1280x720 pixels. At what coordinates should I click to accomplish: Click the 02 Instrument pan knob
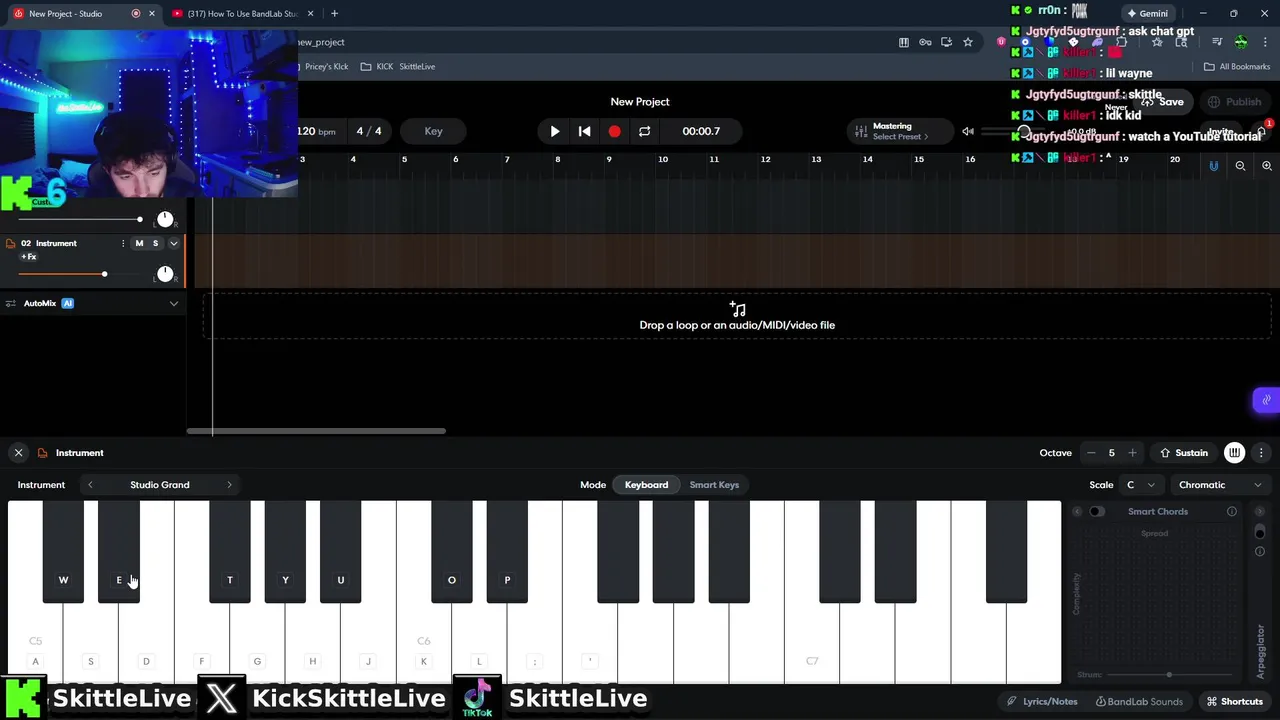[165, 274]
